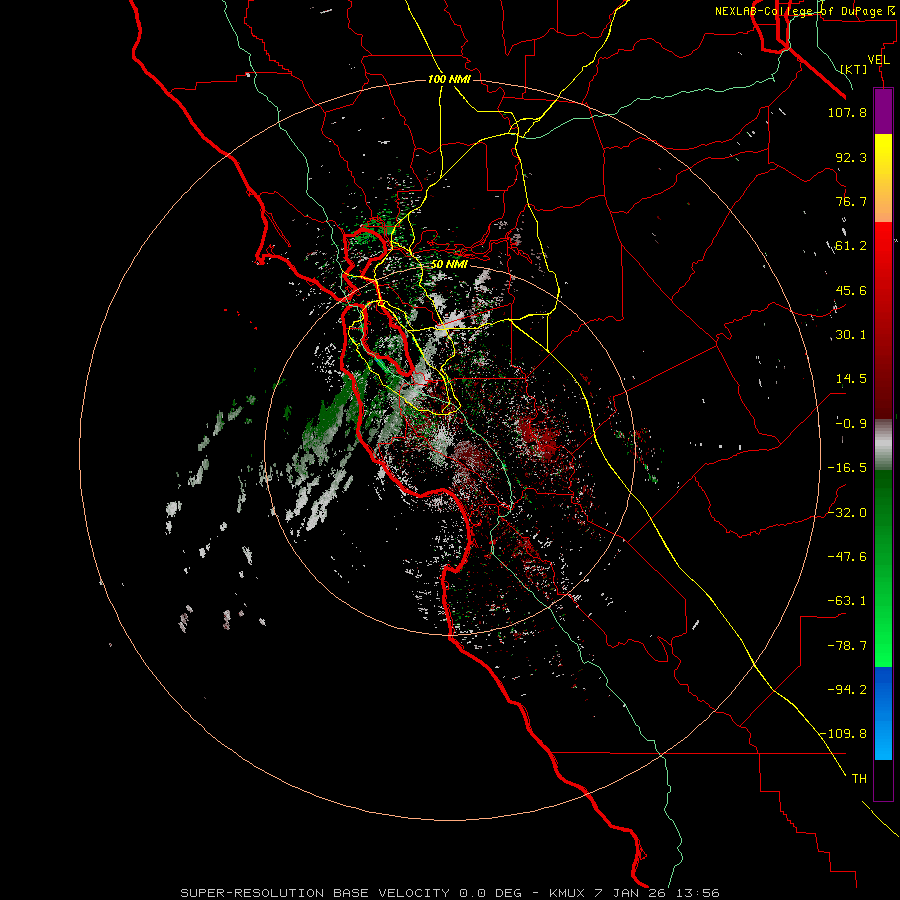
Task: Click the bottom caption showing KMUX and time
Action: pyautogui.click(x=450, y=893)
